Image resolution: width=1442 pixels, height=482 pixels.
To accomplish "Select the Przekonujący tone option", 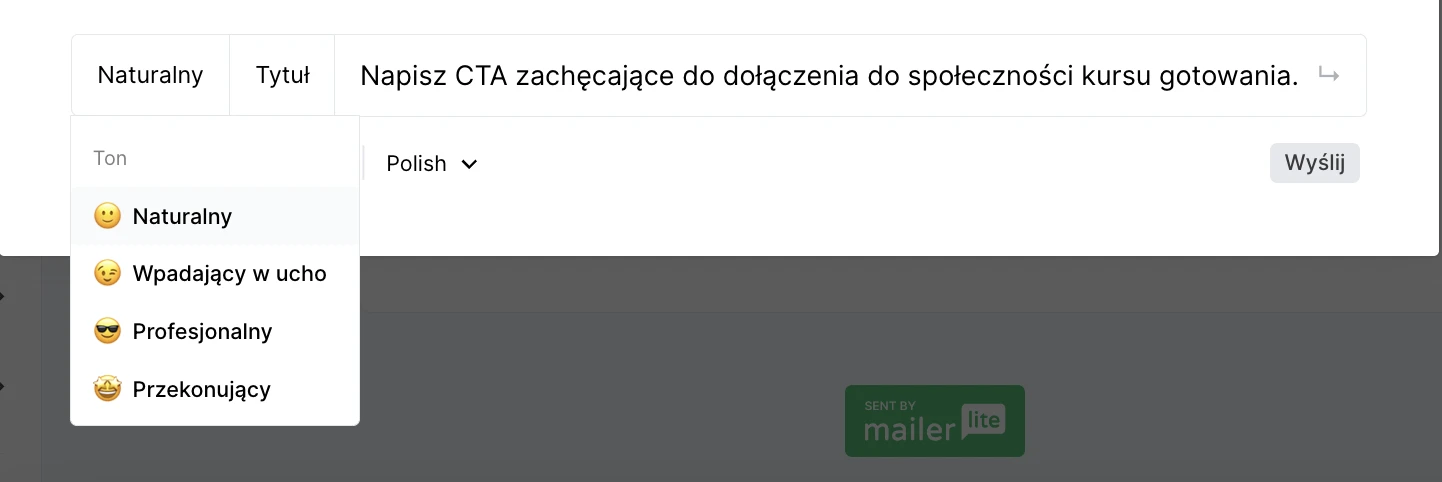I will [x=201, y=389].
